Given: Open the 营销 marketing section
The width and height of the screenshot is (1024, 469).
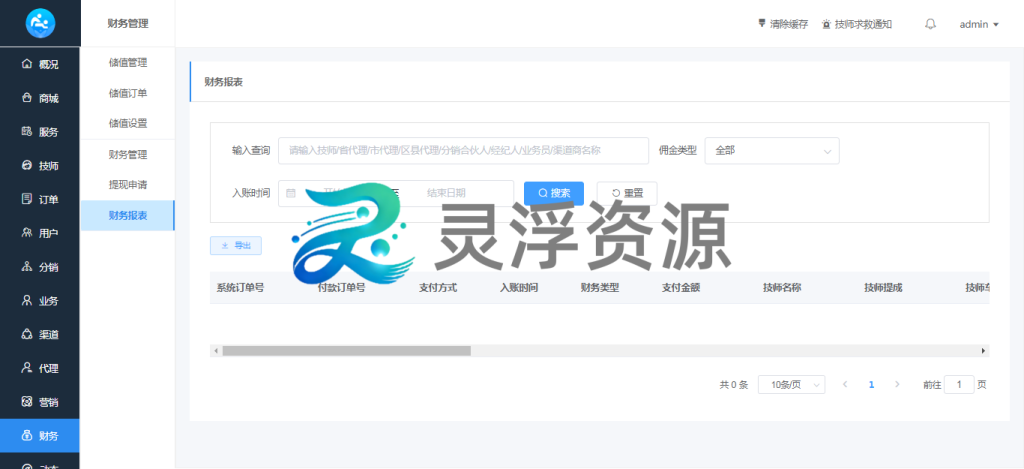Looking at the screenshot, I should pyautogui.click(x=40, y=402).
